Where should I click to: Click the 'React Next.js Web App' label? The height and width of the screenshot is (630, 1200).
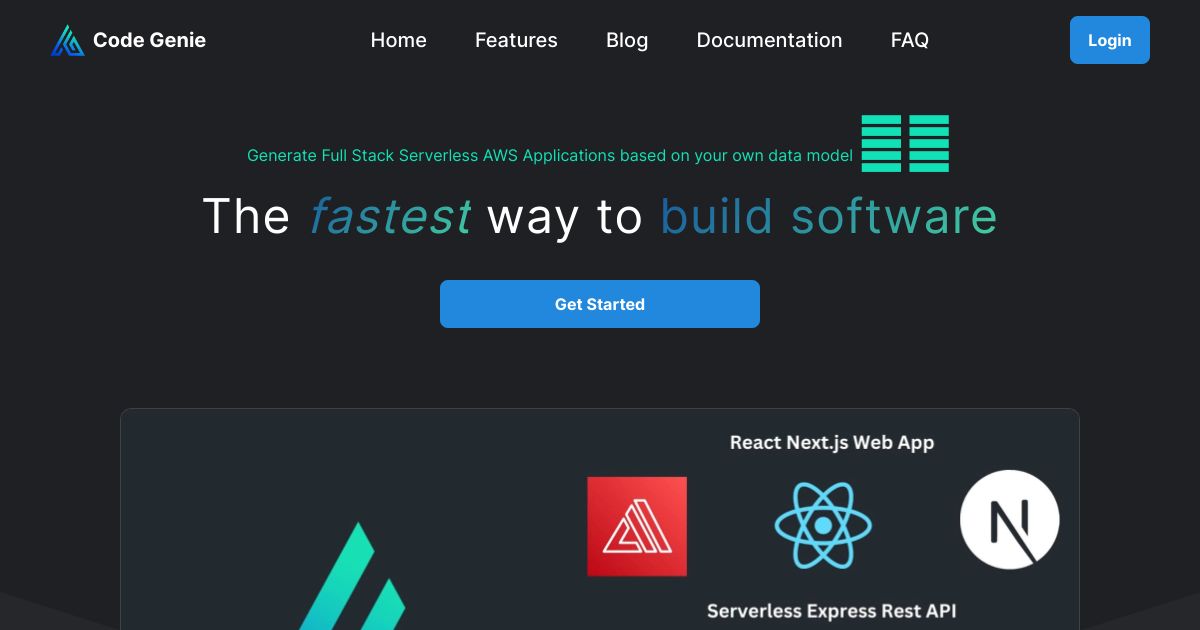[x=832, y=442]
